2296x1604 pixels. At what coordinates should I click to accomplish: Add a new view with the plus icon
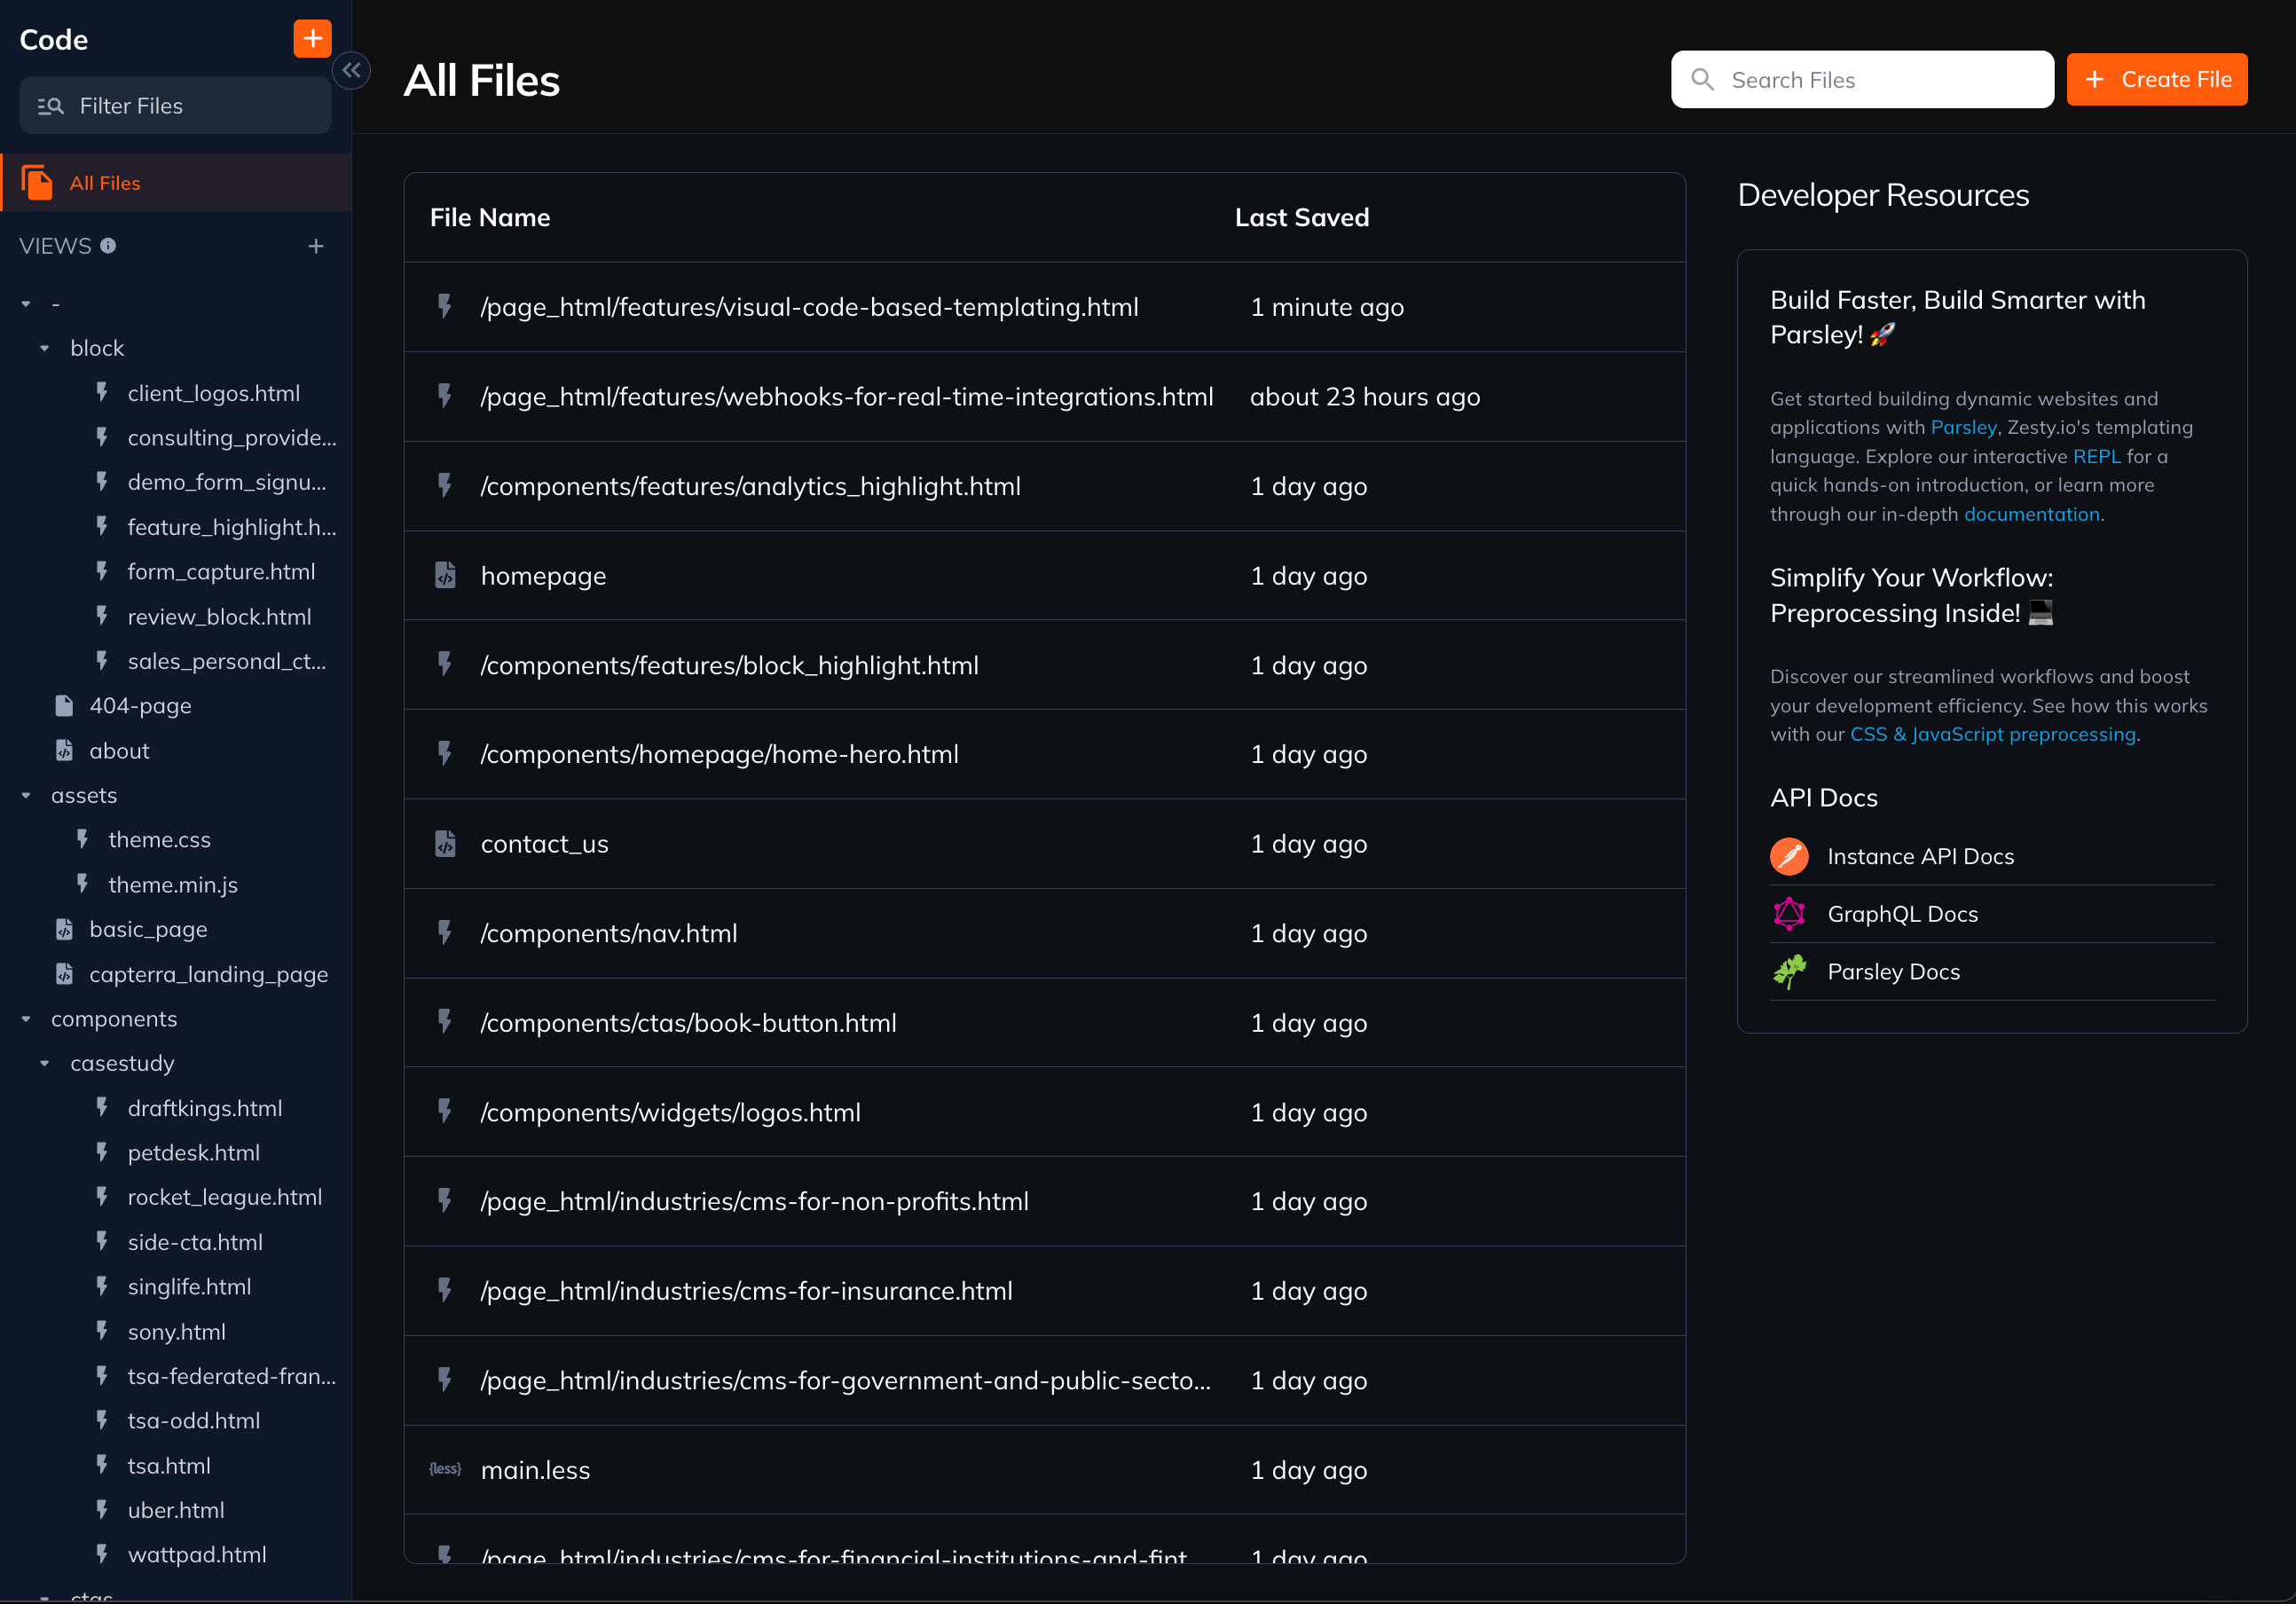(316, 246)
